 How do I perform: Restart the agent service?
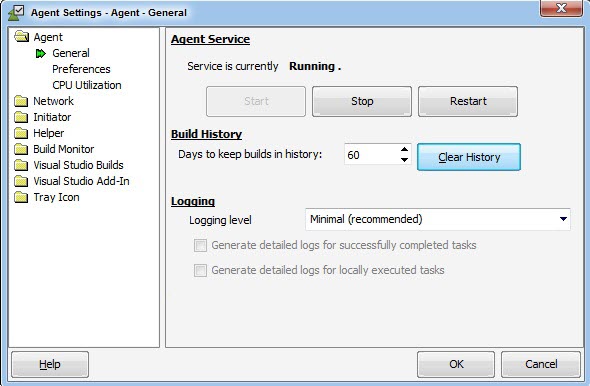(468, 101)
